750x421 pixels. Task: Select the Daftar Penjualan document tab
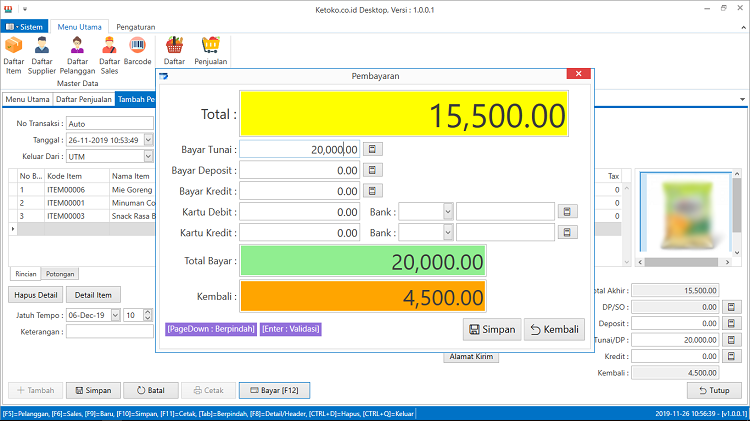click(x=84, y=99)
